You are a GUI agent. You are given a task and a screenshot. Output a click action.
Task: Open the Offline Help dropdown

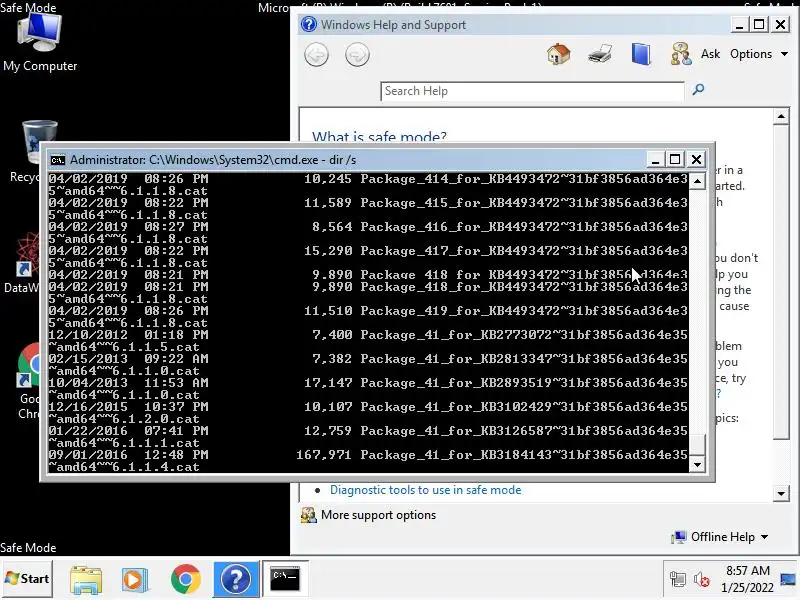point(721,537)
